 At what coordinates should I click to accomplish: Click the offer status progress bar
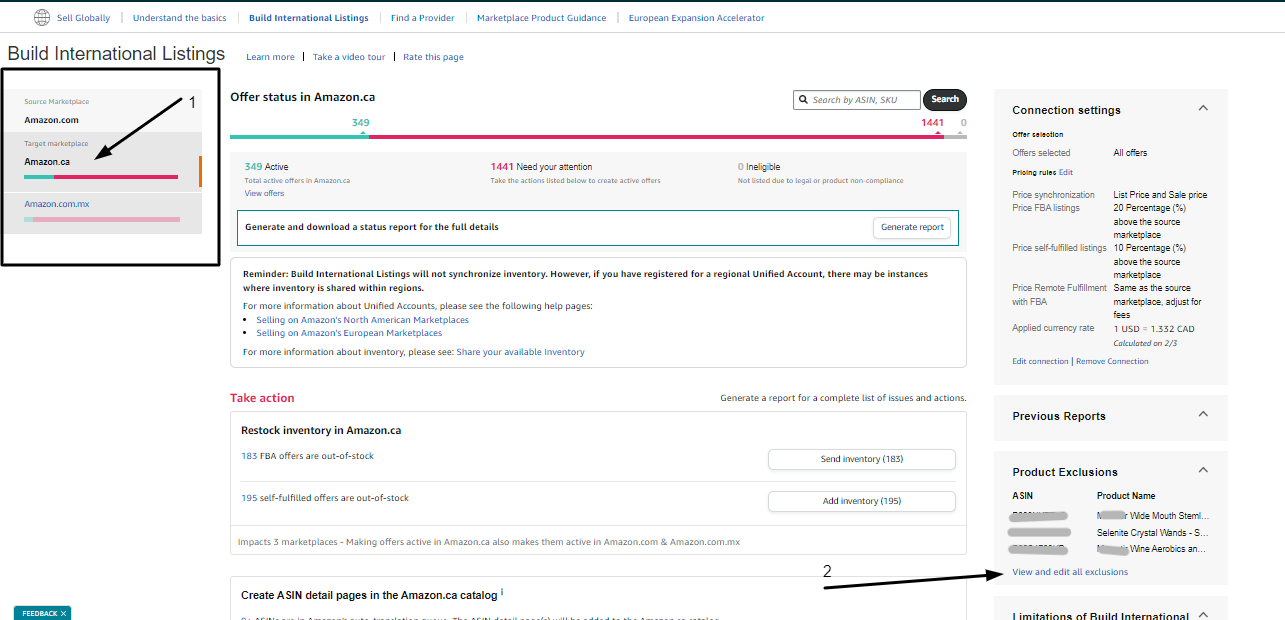(598, 136)
